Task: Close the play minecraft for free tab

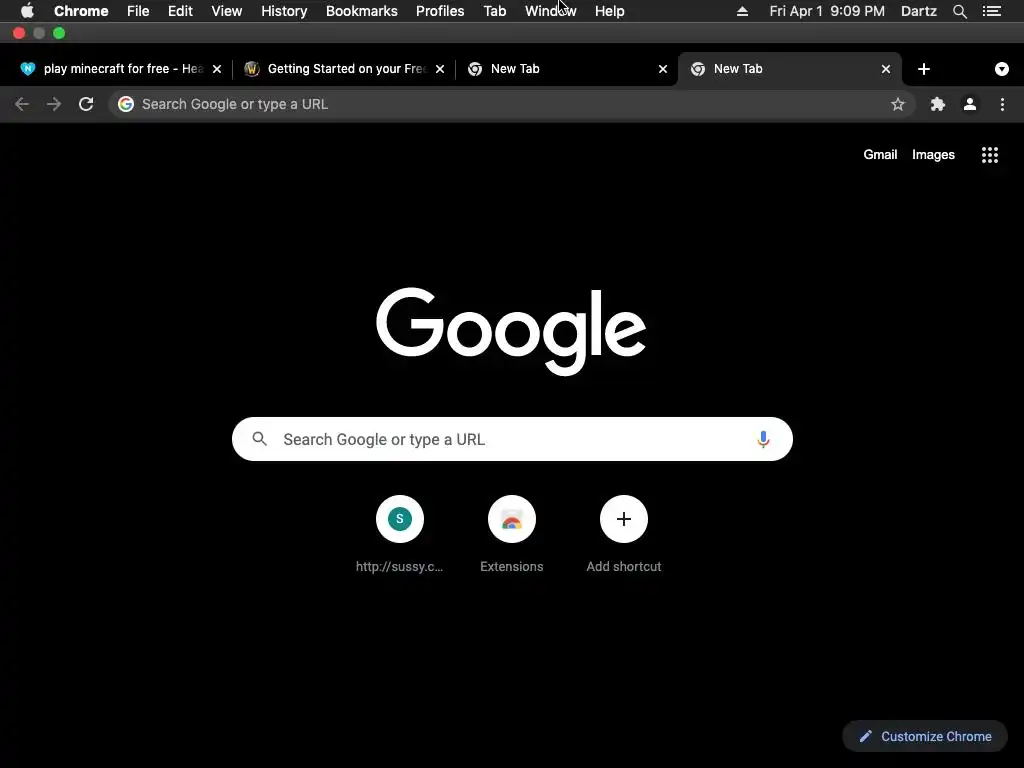Action: pos(217,69)
